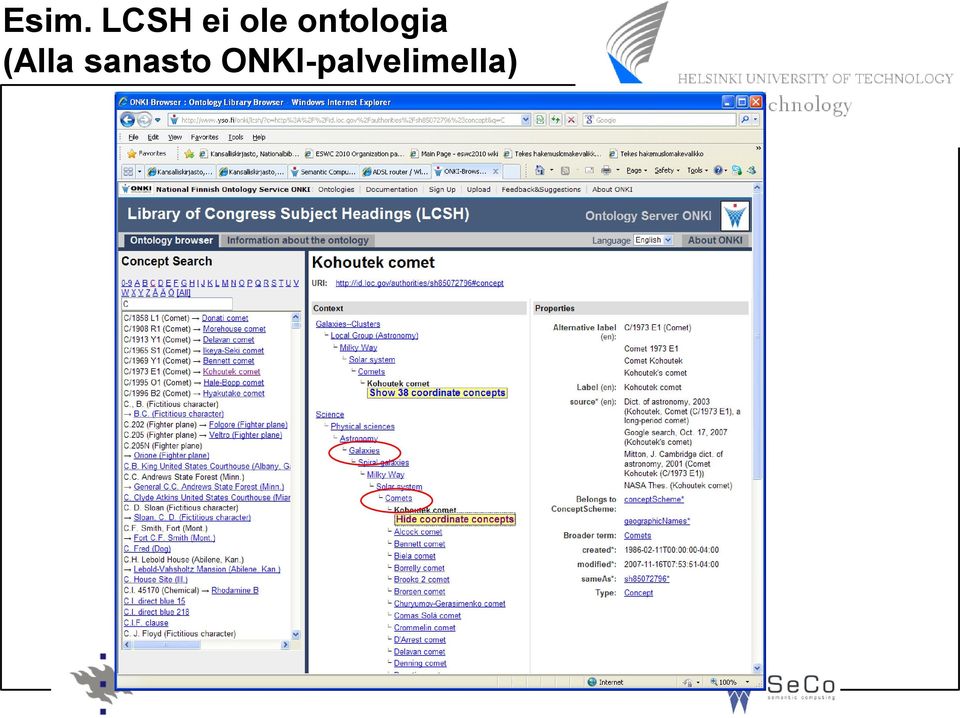
Task: Click the browser Forward arrow button
Action: [144, 120]
